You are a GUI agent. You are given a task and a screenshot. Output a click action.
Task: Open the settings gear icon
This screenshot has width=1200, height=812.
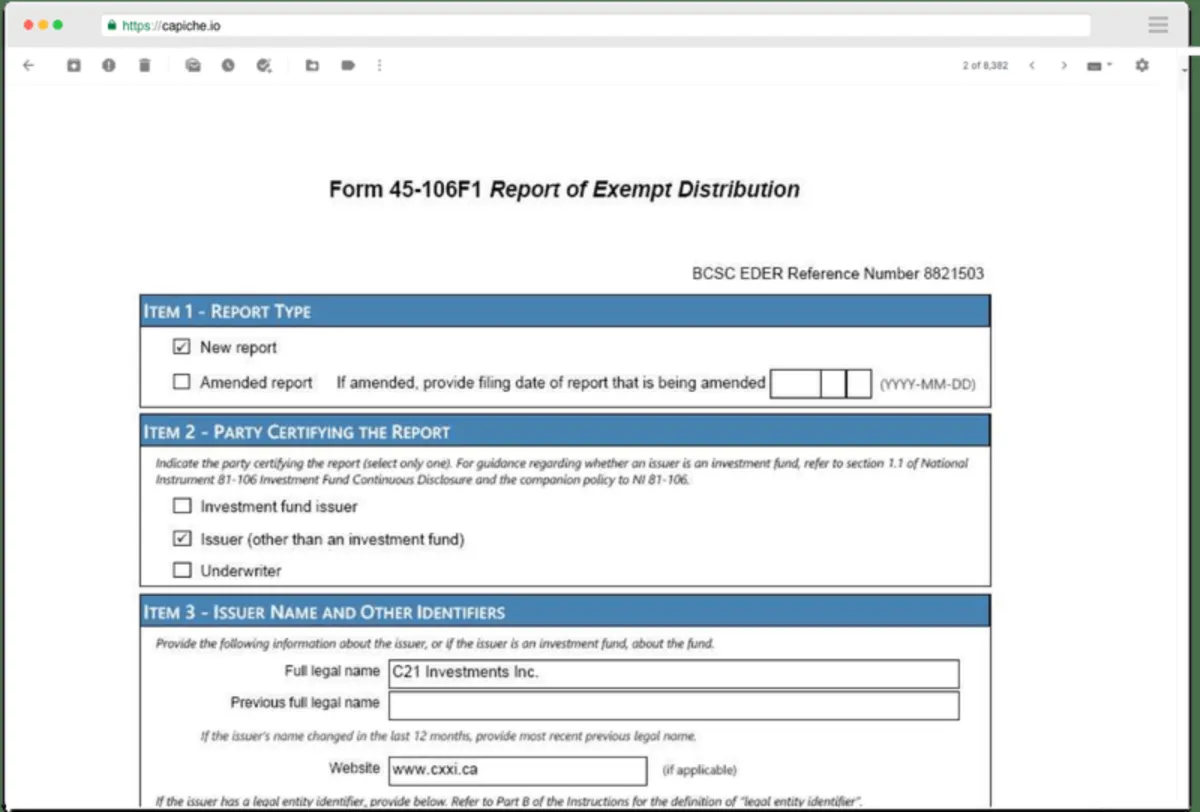[1142, 65]
